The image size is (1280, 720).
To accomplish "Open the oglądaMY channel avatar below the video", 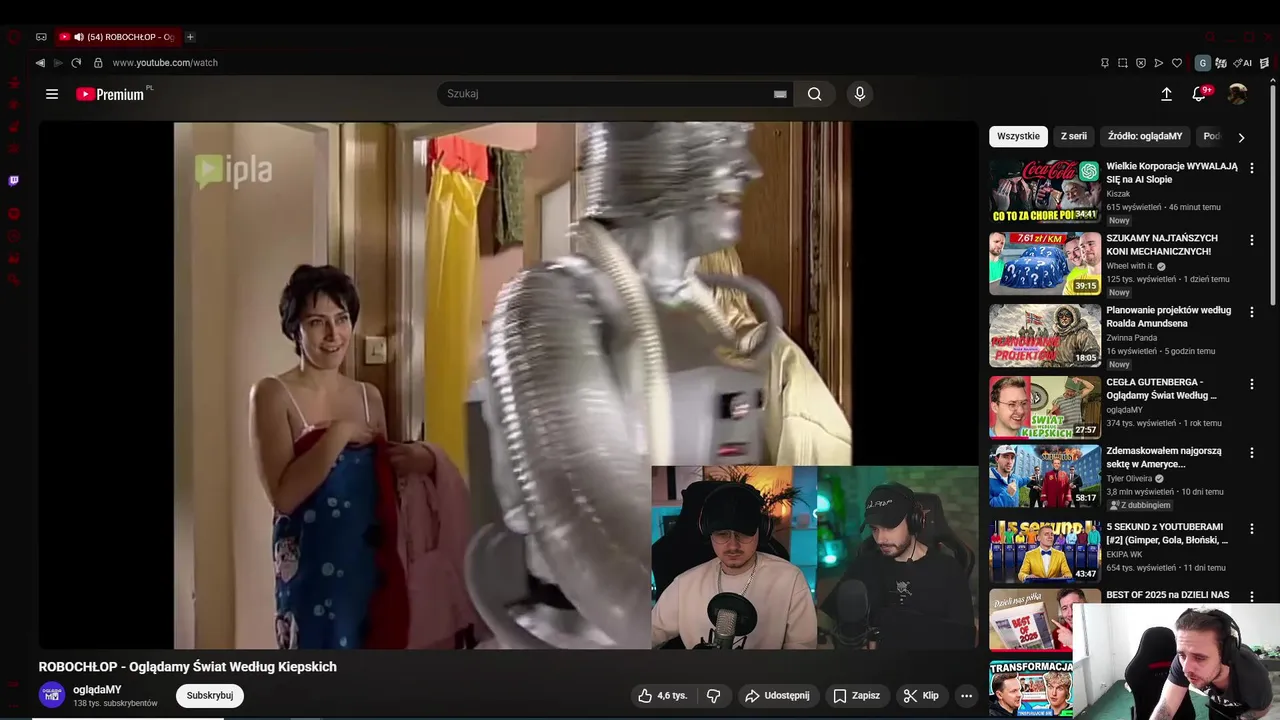I will (x=52, y=695).
